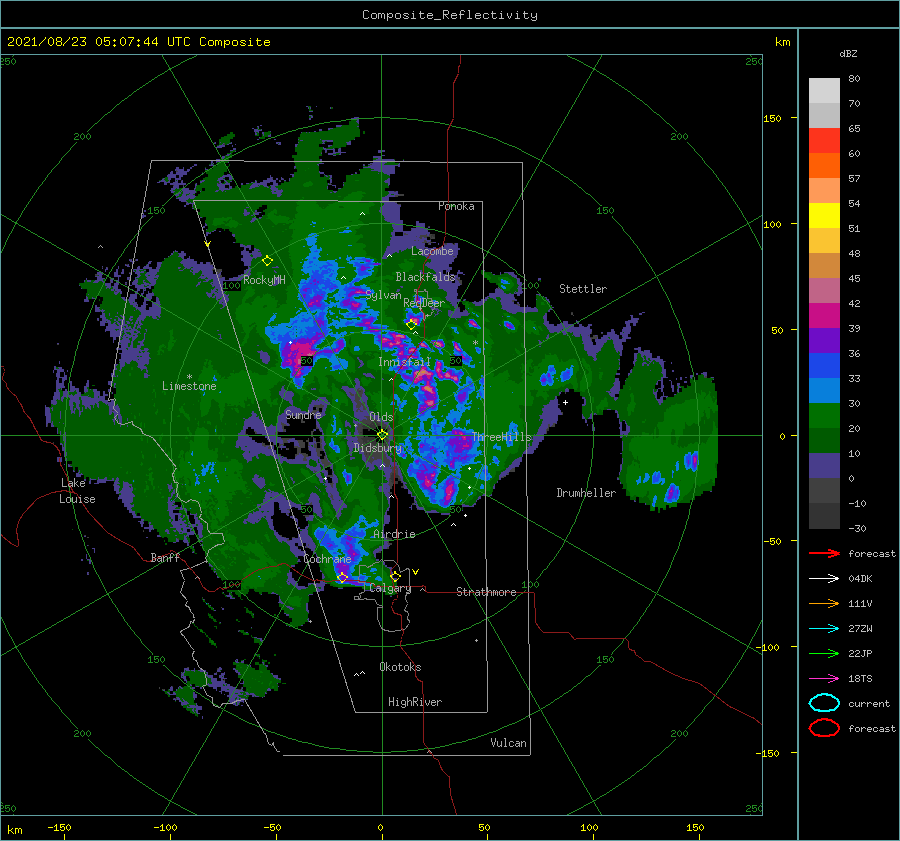Click the Sundre town label

(303, 414)
